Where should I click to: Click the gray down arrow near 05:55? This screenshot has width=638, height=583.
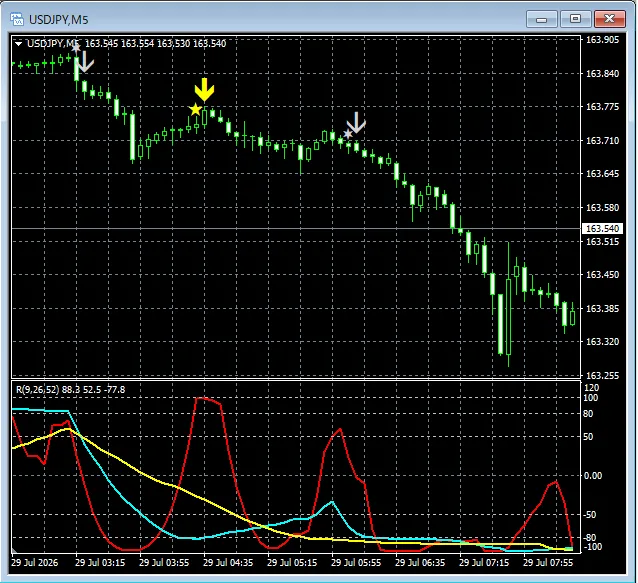coord(356,122)
